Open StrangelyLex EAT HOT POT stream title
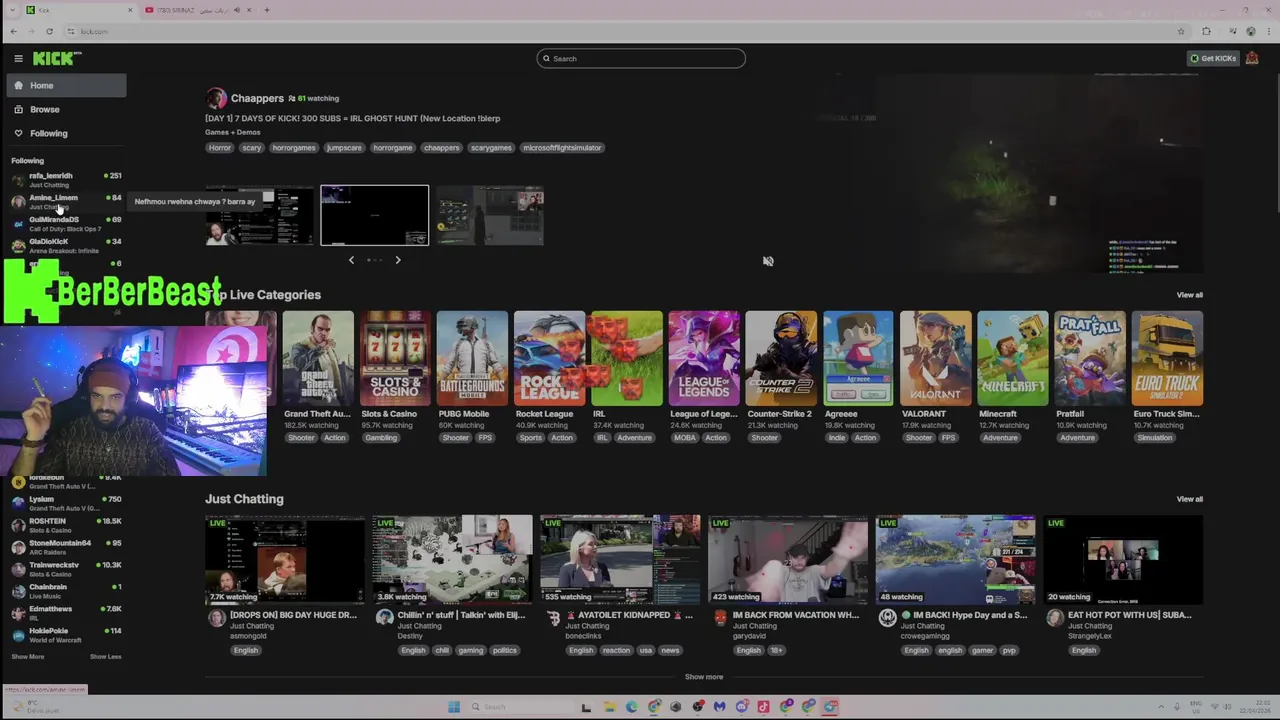This screenshot has height=720, width=1280. pos(1130,616)
